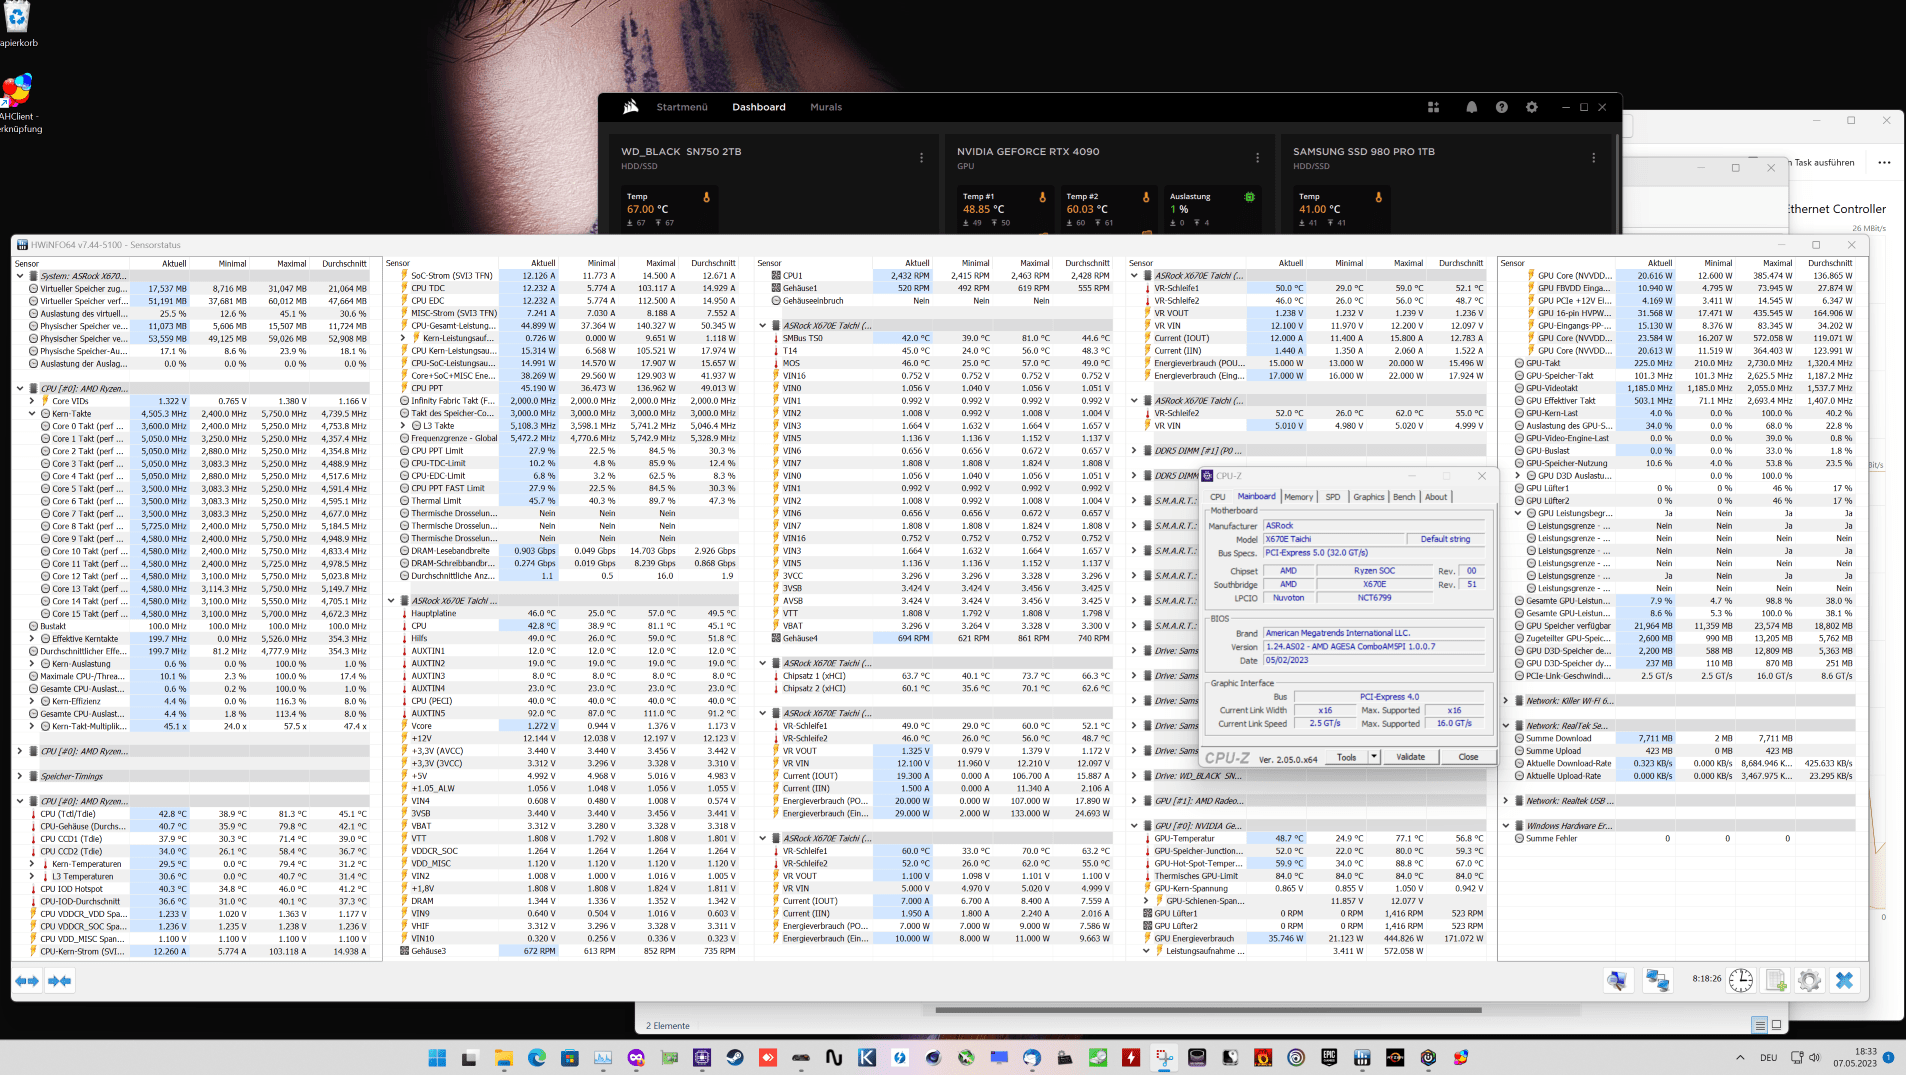
Task: Click the Validate button in CPU-Z
Action: click(x=1410, y=757)
